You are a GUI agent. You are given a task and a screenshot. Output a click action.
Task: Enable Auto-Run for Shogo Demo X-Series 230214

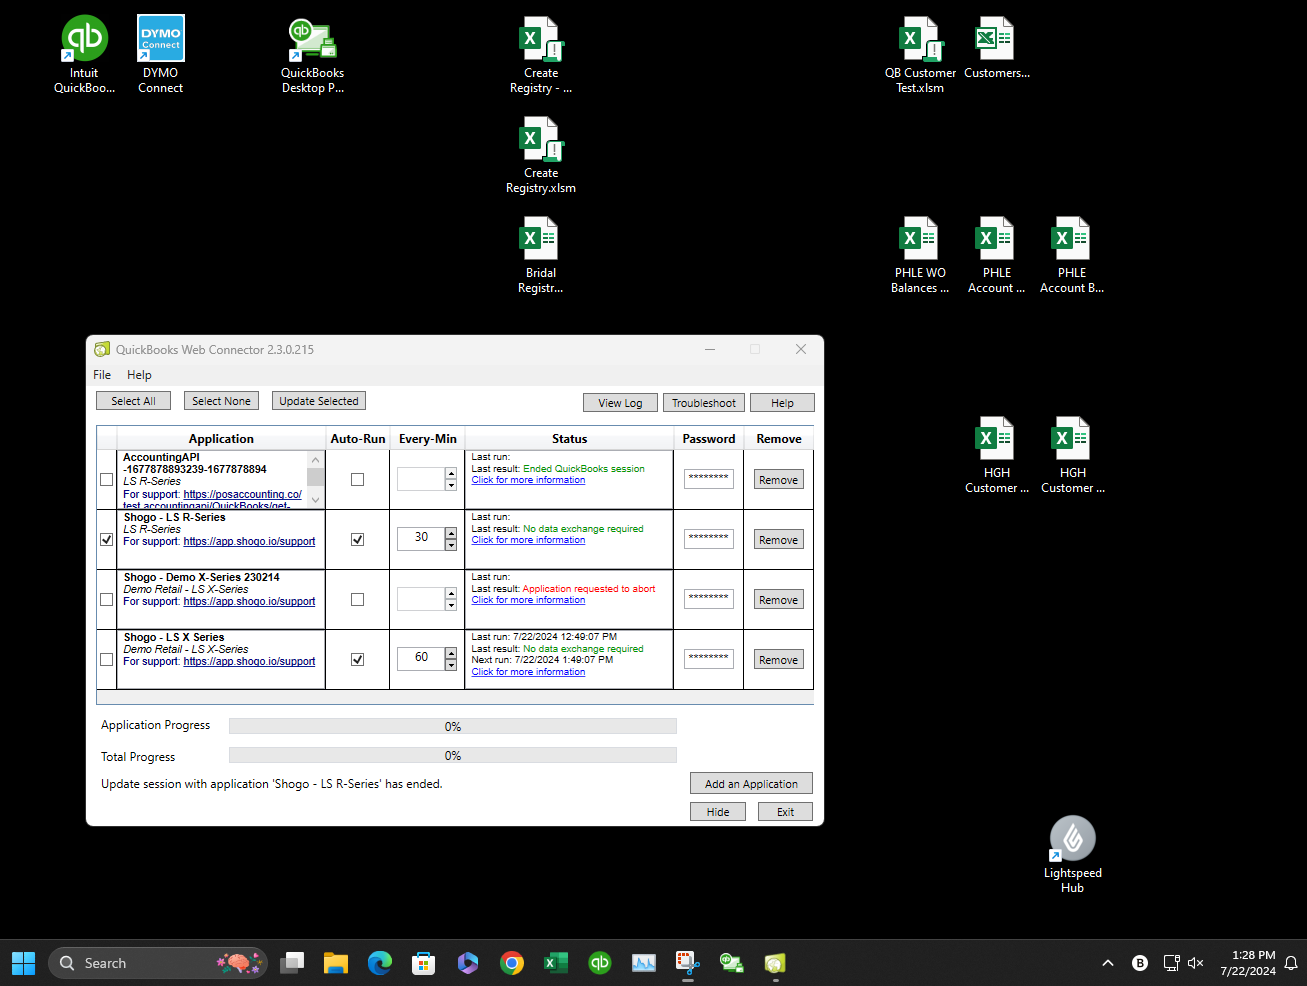coord(357,600)
